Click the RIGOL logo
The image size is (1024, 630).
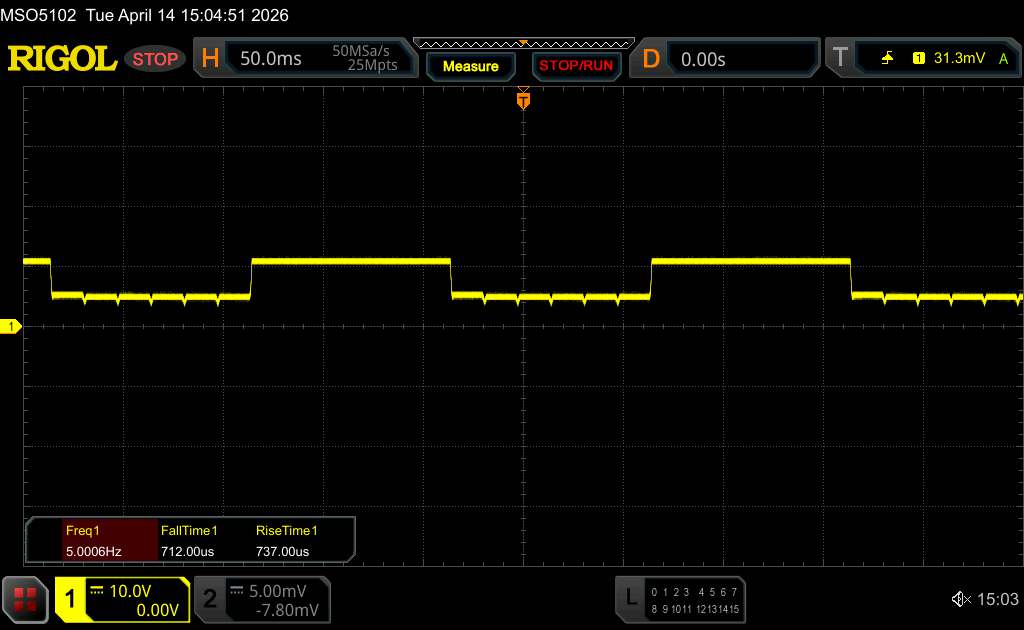(x=62, y=59)
